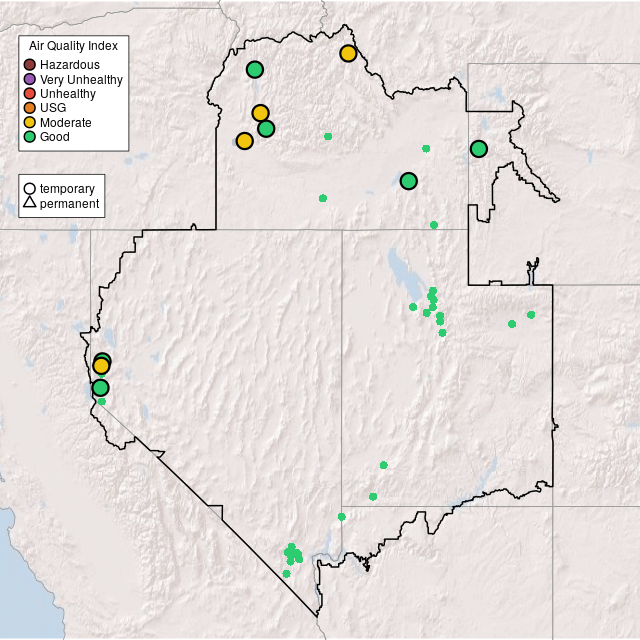Click the small green dot cluster at southern tip
Screen dimensions: 640x640
(293, 553)
